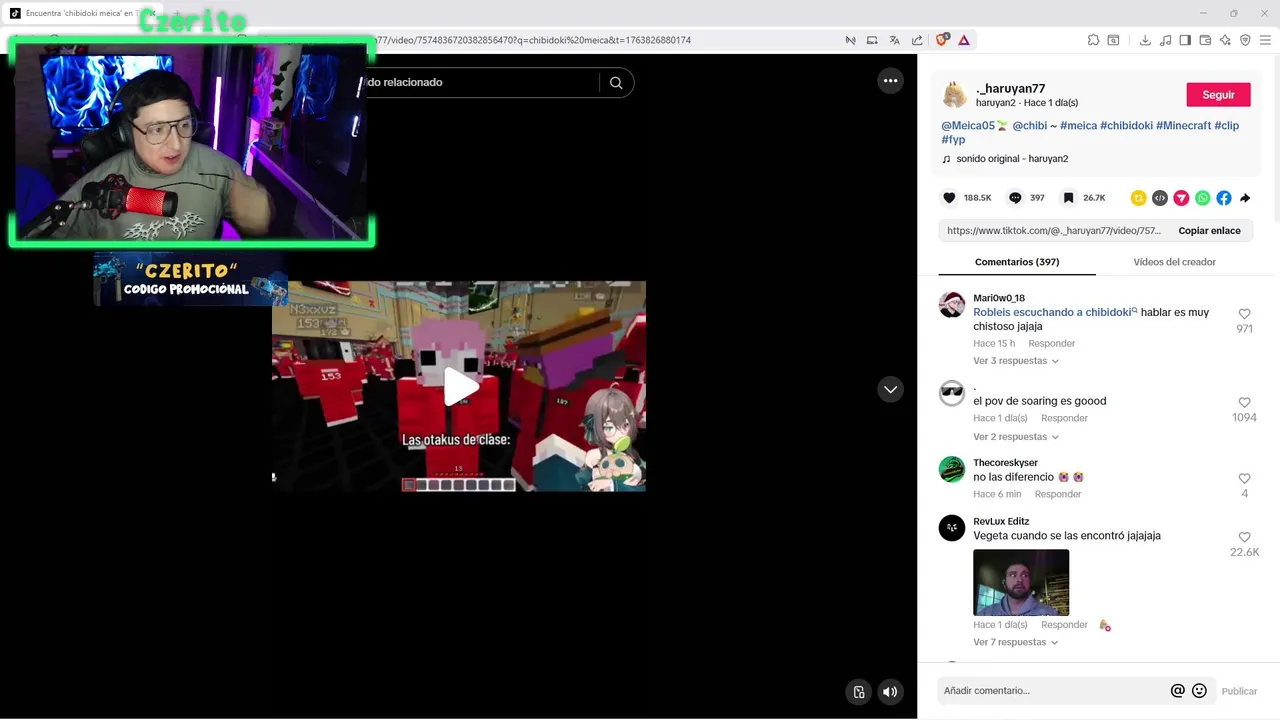Open Mari0w0_18's avatar
The width and height of the screenshot is (1280, 720).
pos(952,305)
